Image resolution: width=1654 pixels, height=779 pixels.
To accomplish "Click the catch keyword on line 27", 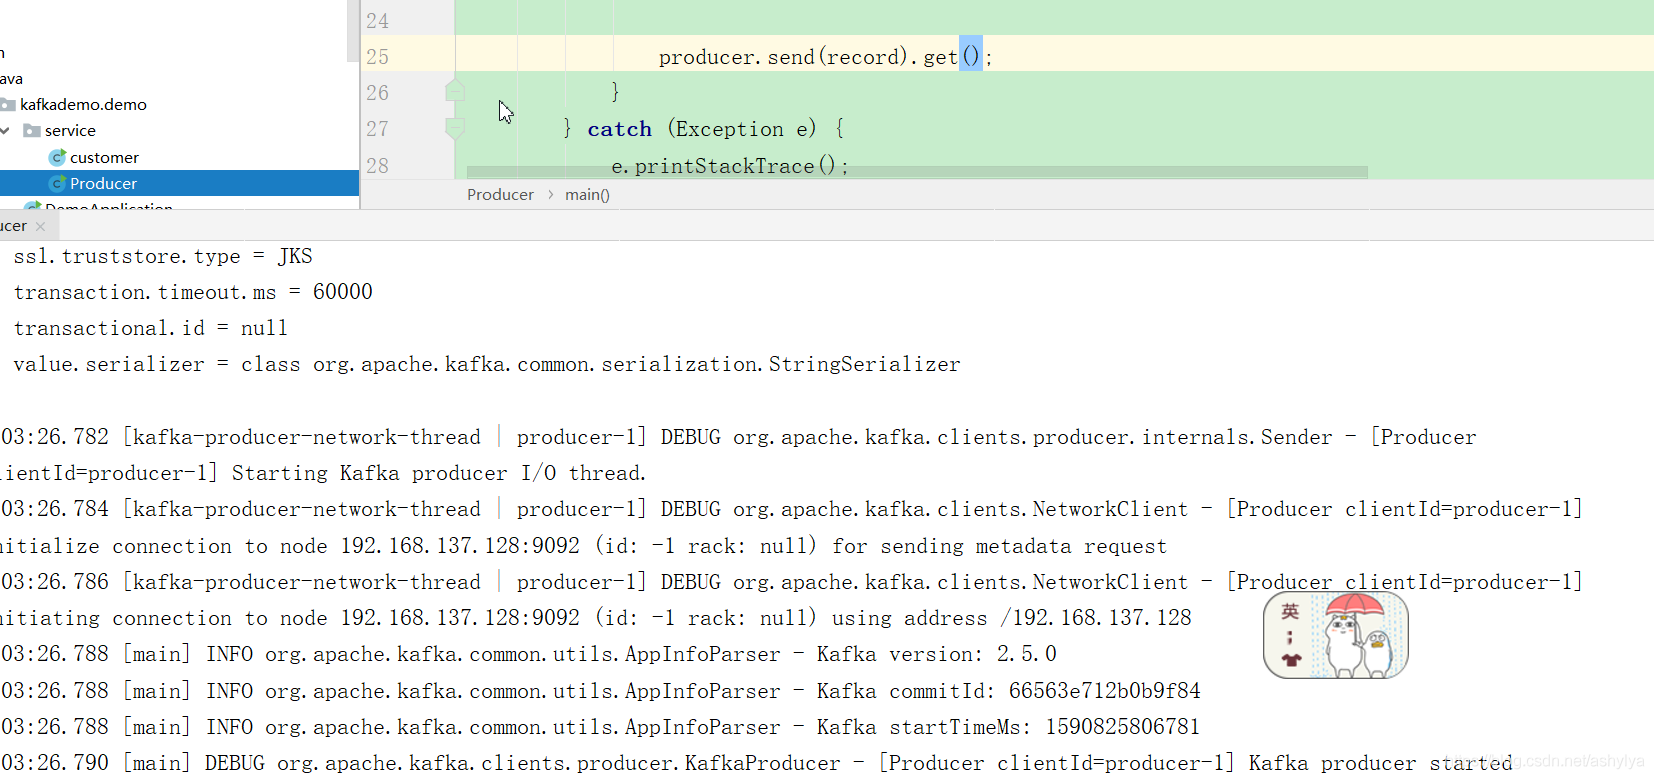I will tap(619, 129).
